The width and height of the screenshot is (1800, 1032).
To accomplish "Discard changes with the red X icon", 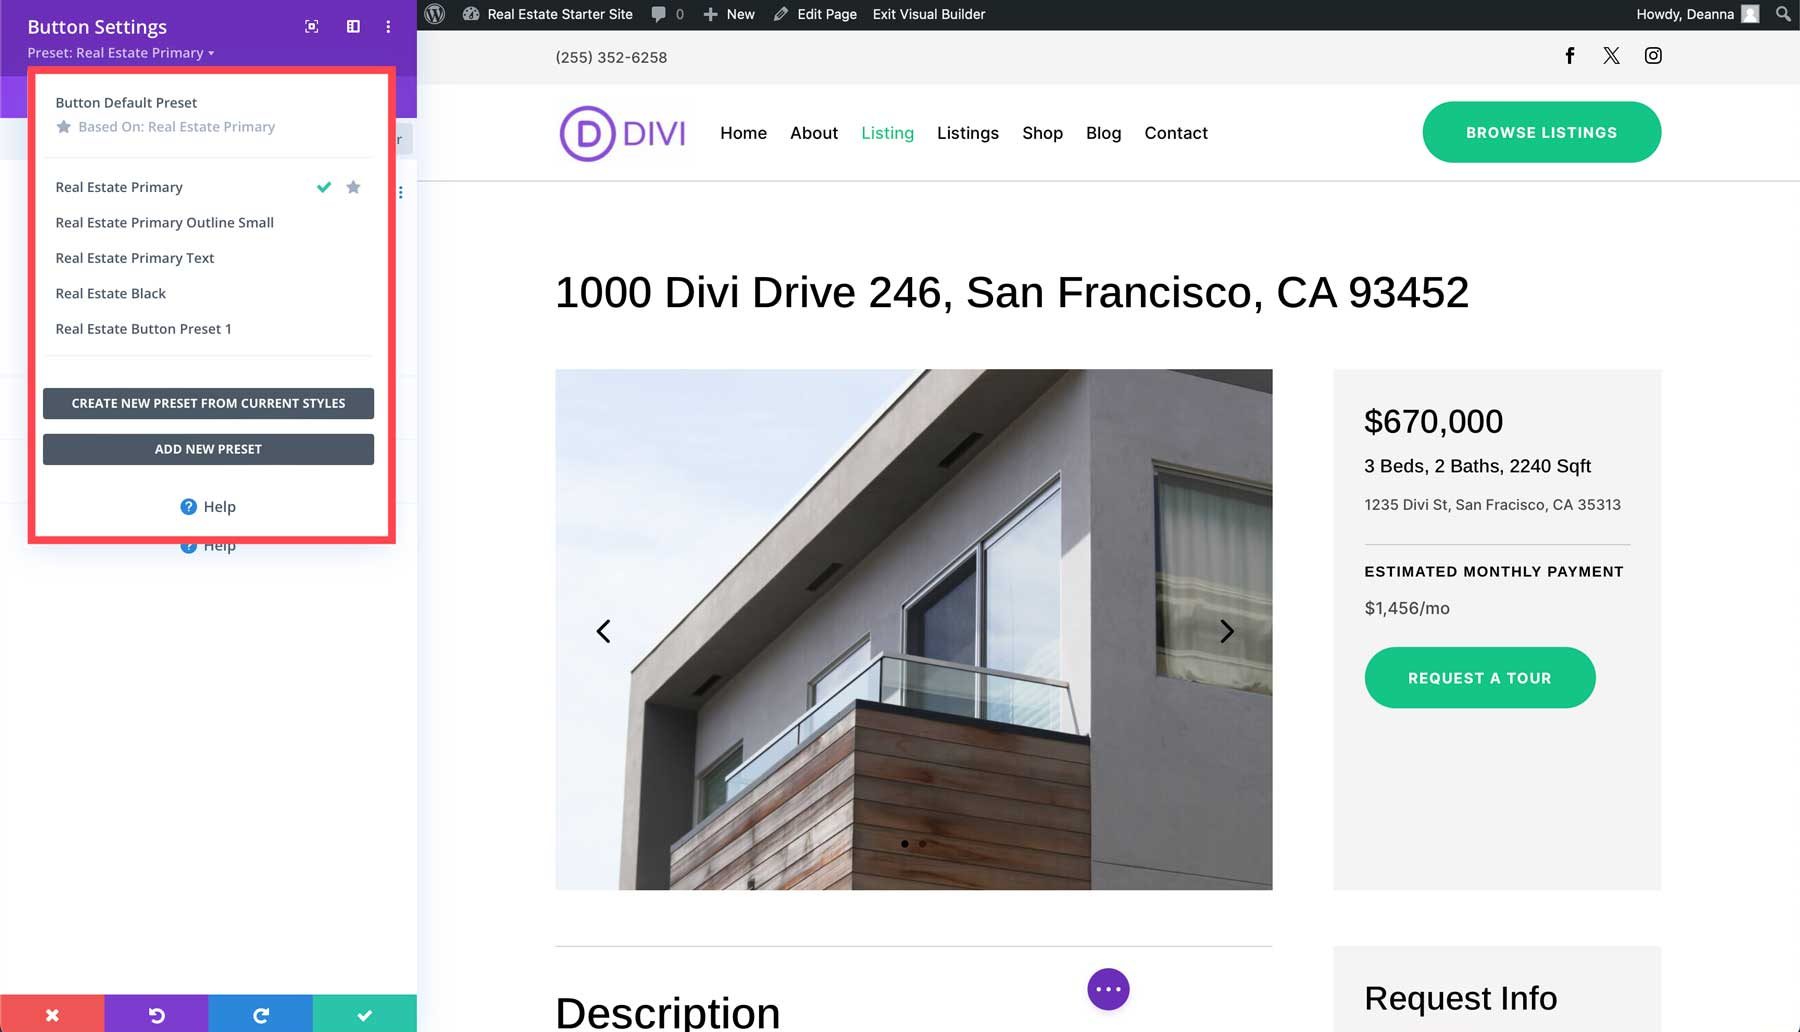I will point(52,1014).
